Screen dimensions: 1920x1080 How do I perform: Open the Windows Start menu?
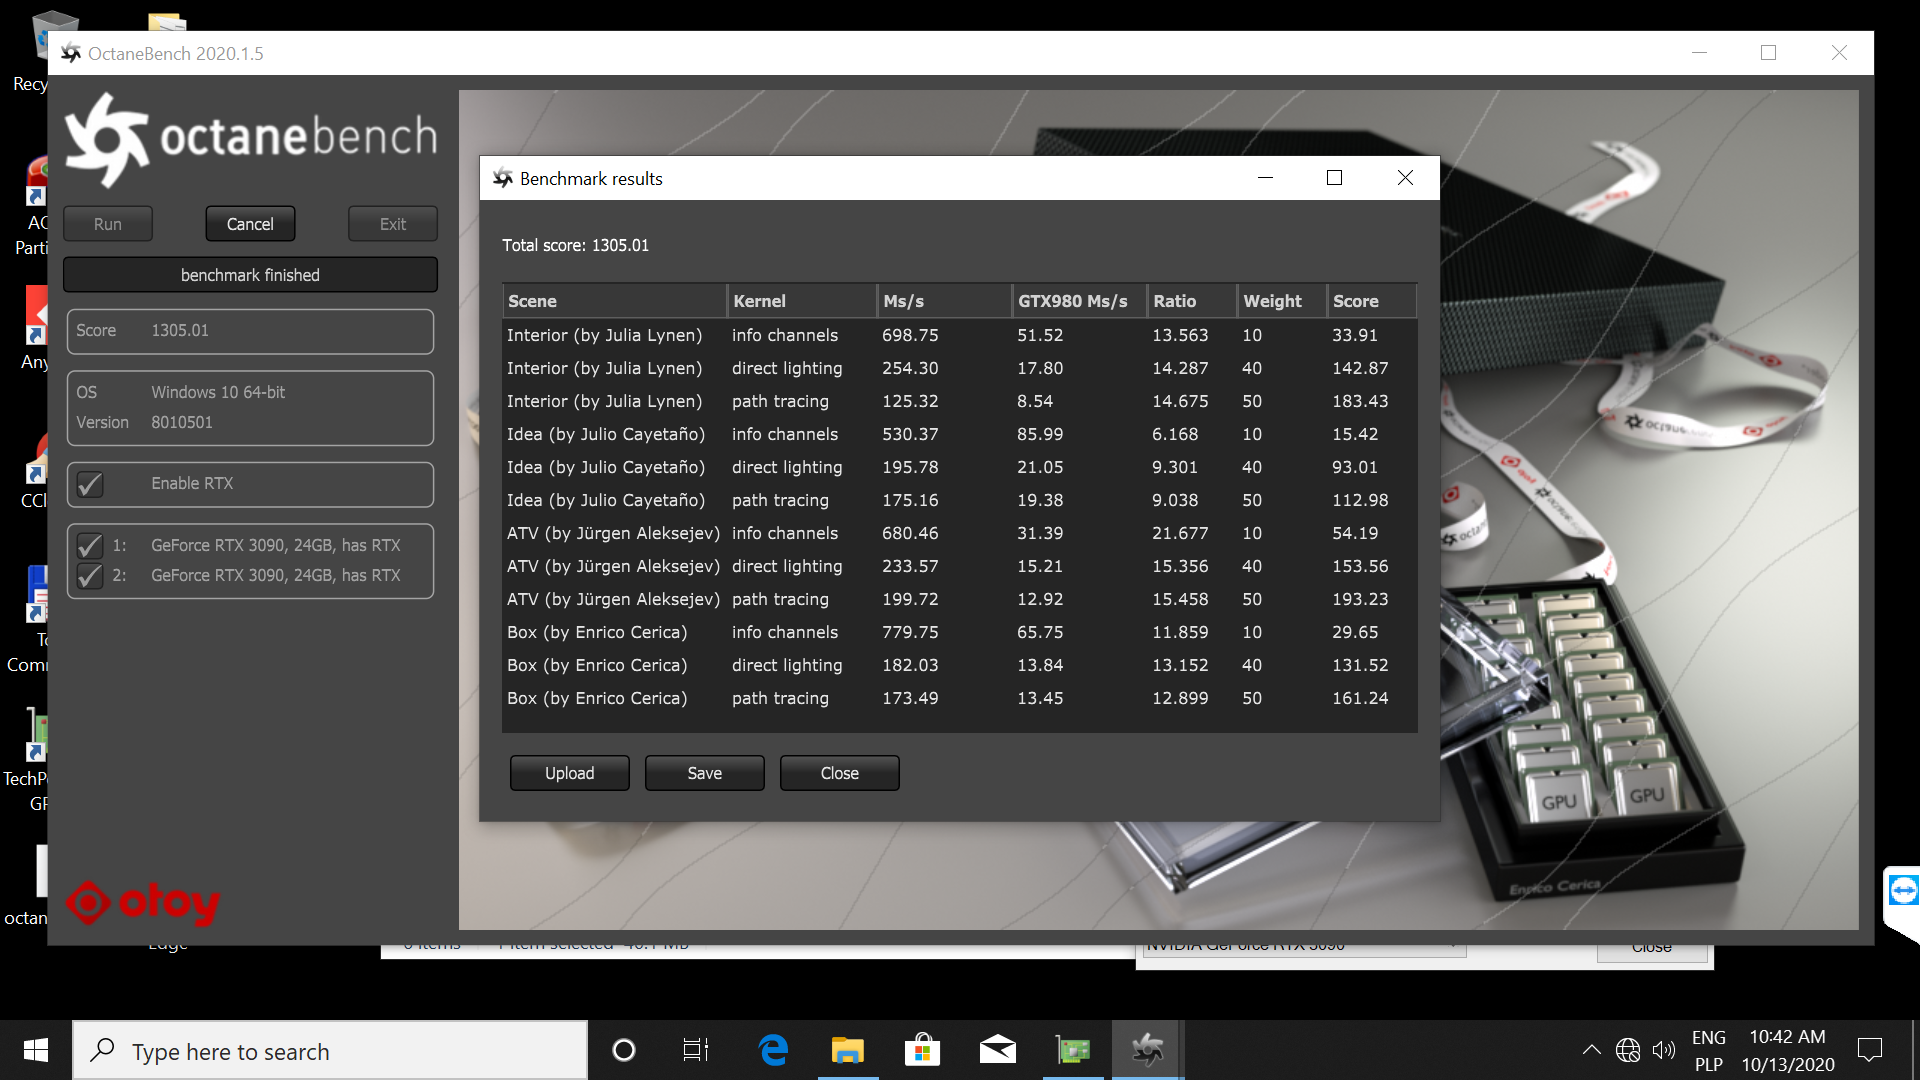34,1050
